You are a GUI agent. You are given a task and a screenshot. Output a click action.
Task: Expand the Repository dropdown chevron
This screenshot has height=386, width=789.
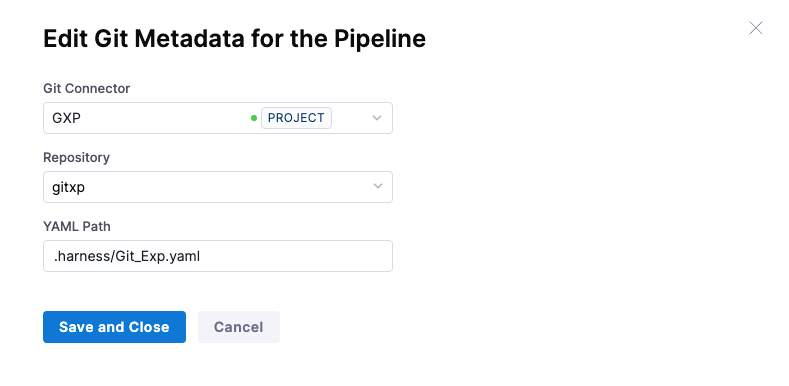pyautogui.click(x=377, y=186)
